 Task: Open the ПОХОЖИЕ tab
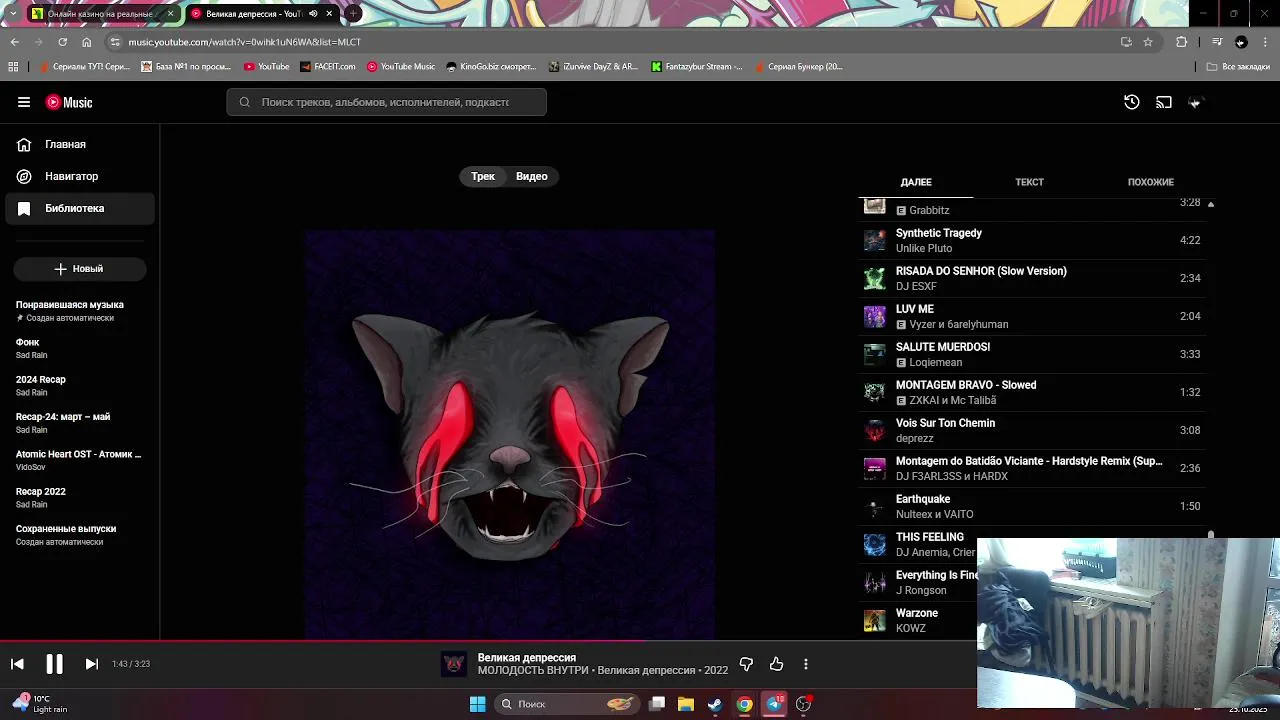(x=1150, y=182)
